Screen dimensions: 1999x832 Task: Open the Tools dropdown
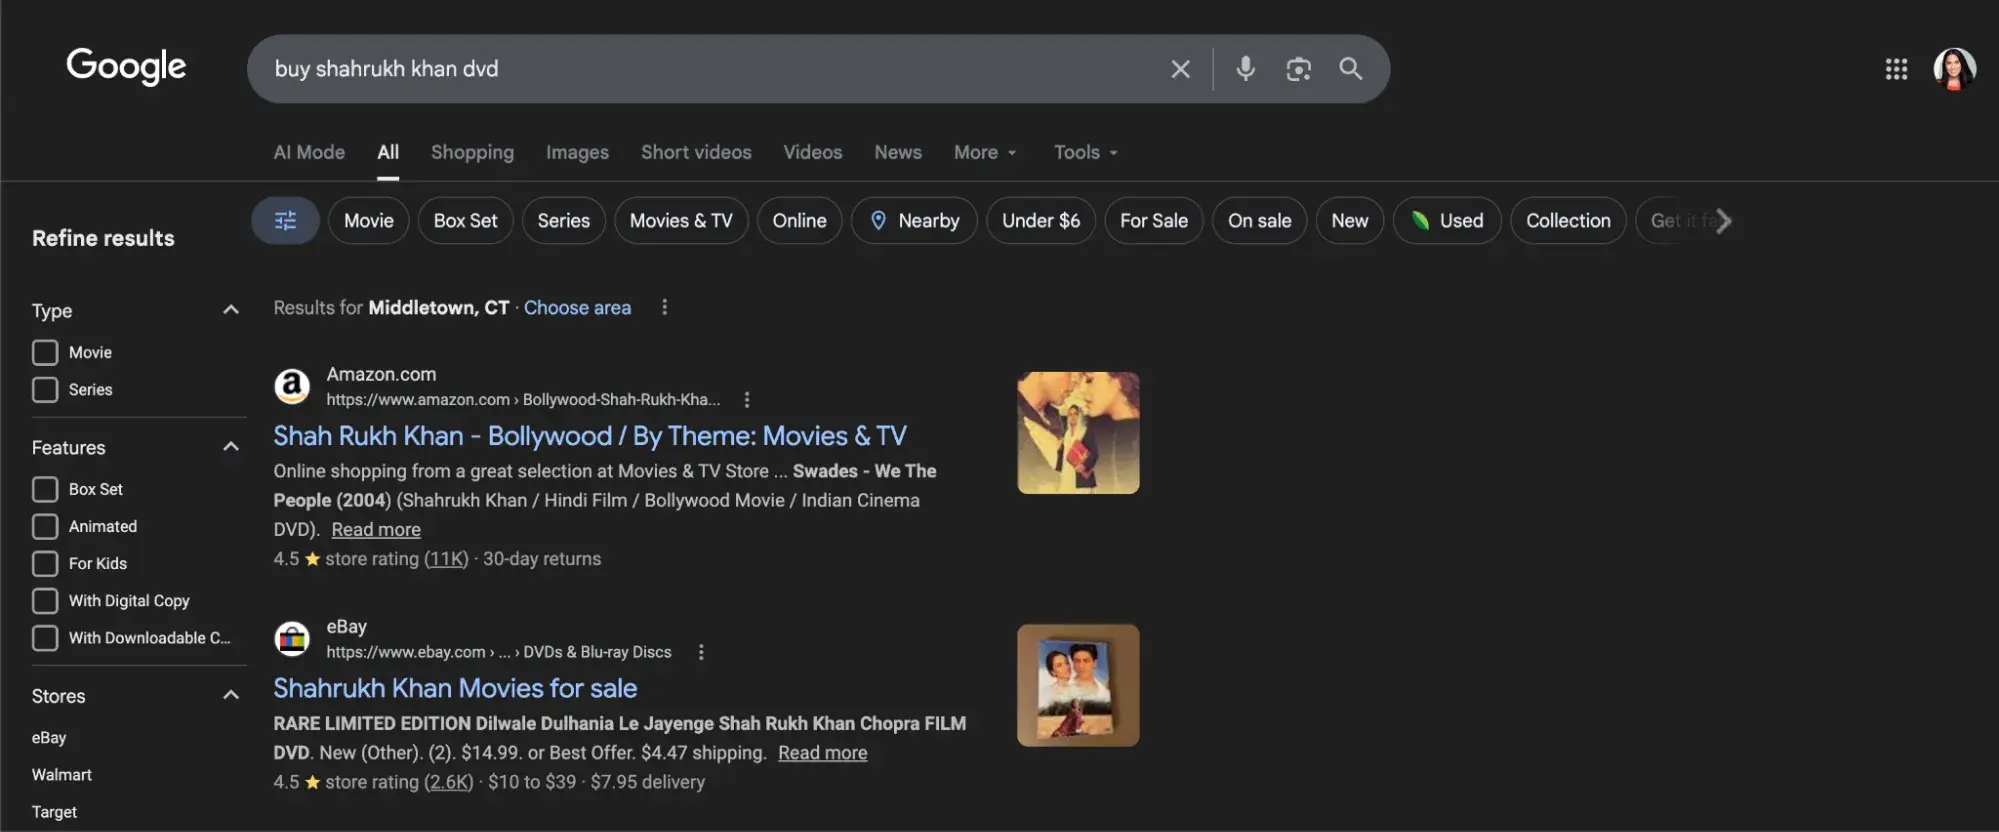(1086, 152)
